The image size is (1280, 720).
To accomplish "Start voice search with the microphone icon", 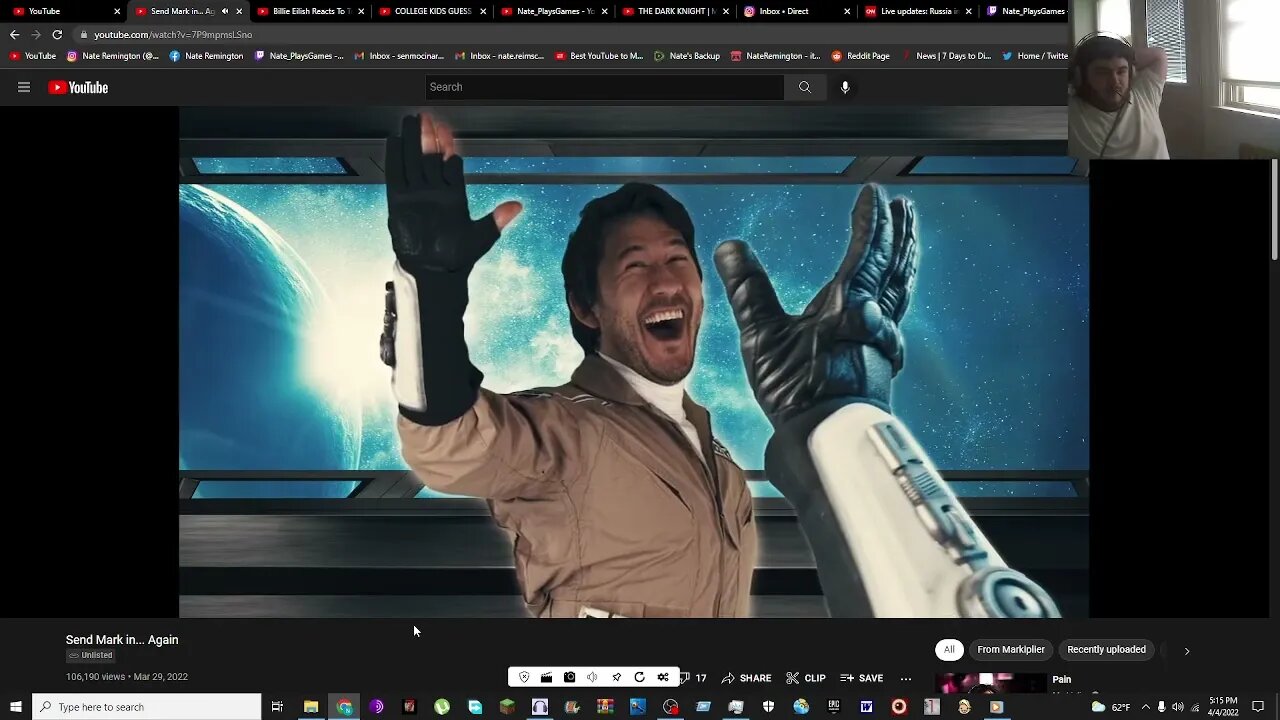I will (845, 87).
